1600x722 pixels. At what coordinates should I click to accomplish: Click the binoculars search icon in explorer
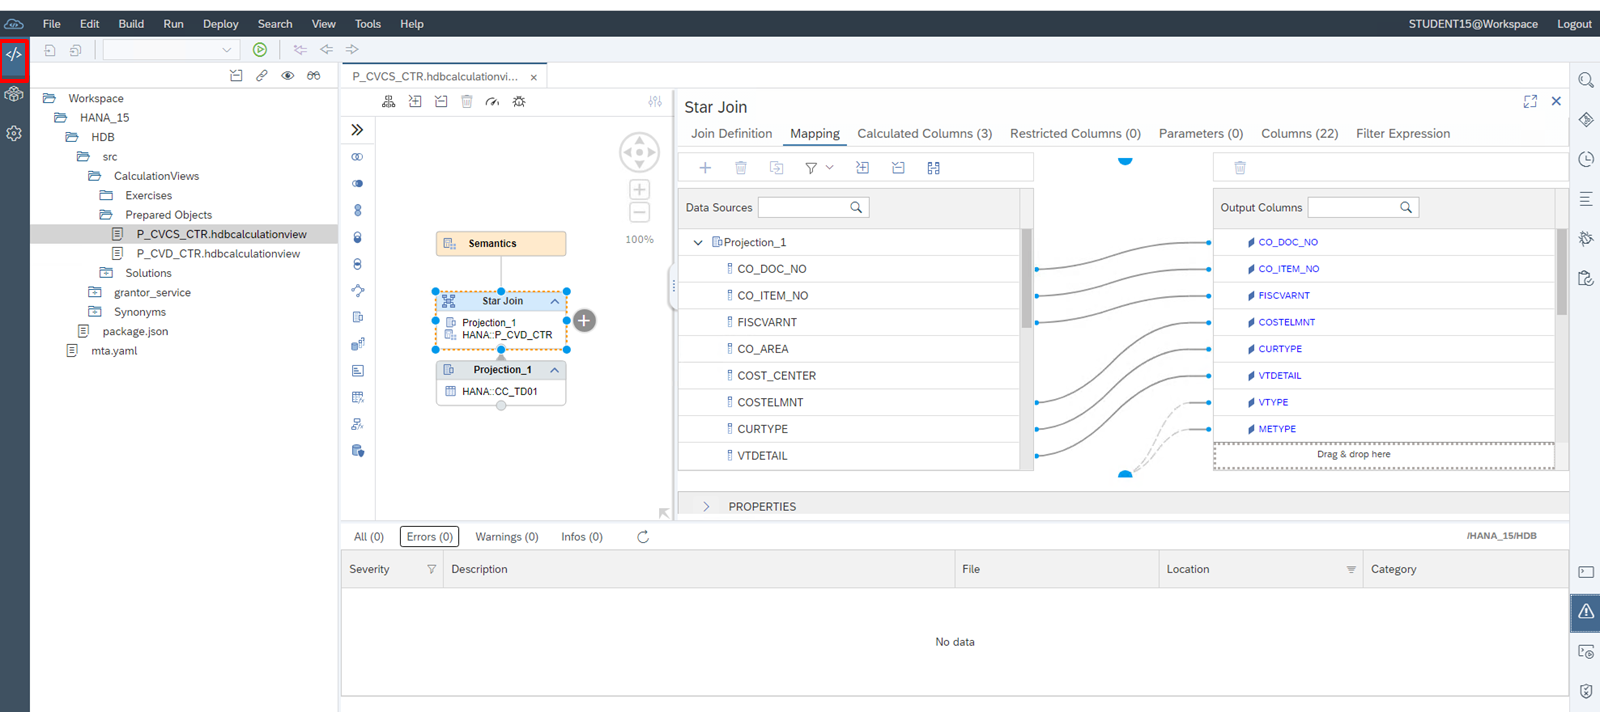point(314,76)
